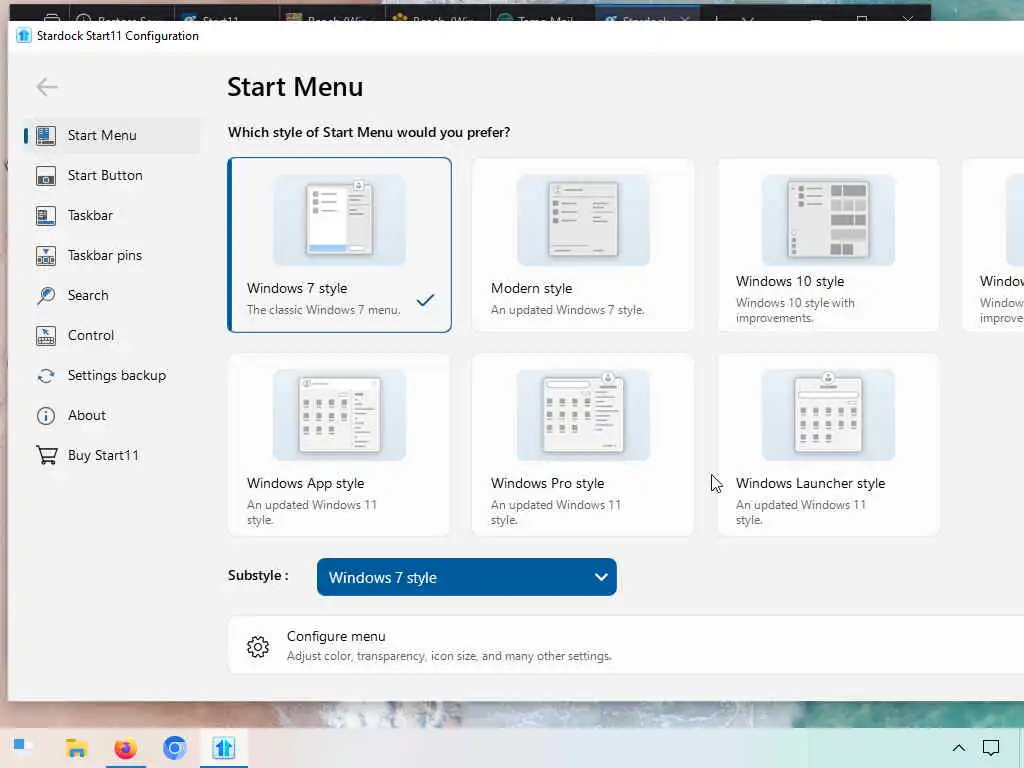Viewport: 1024px width, 768px height.
Task: Click the Start Menu page heading
Action: pyautogui.click(x=295, y=88)
